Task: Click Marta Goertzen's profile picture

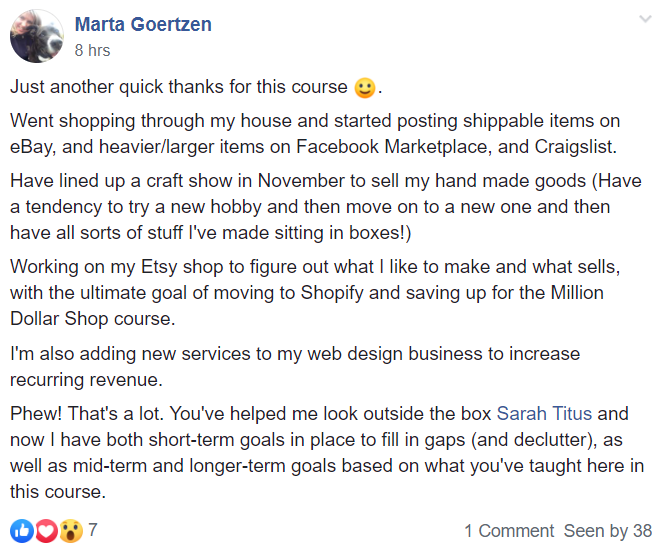Action: click(x=38, y=35)
